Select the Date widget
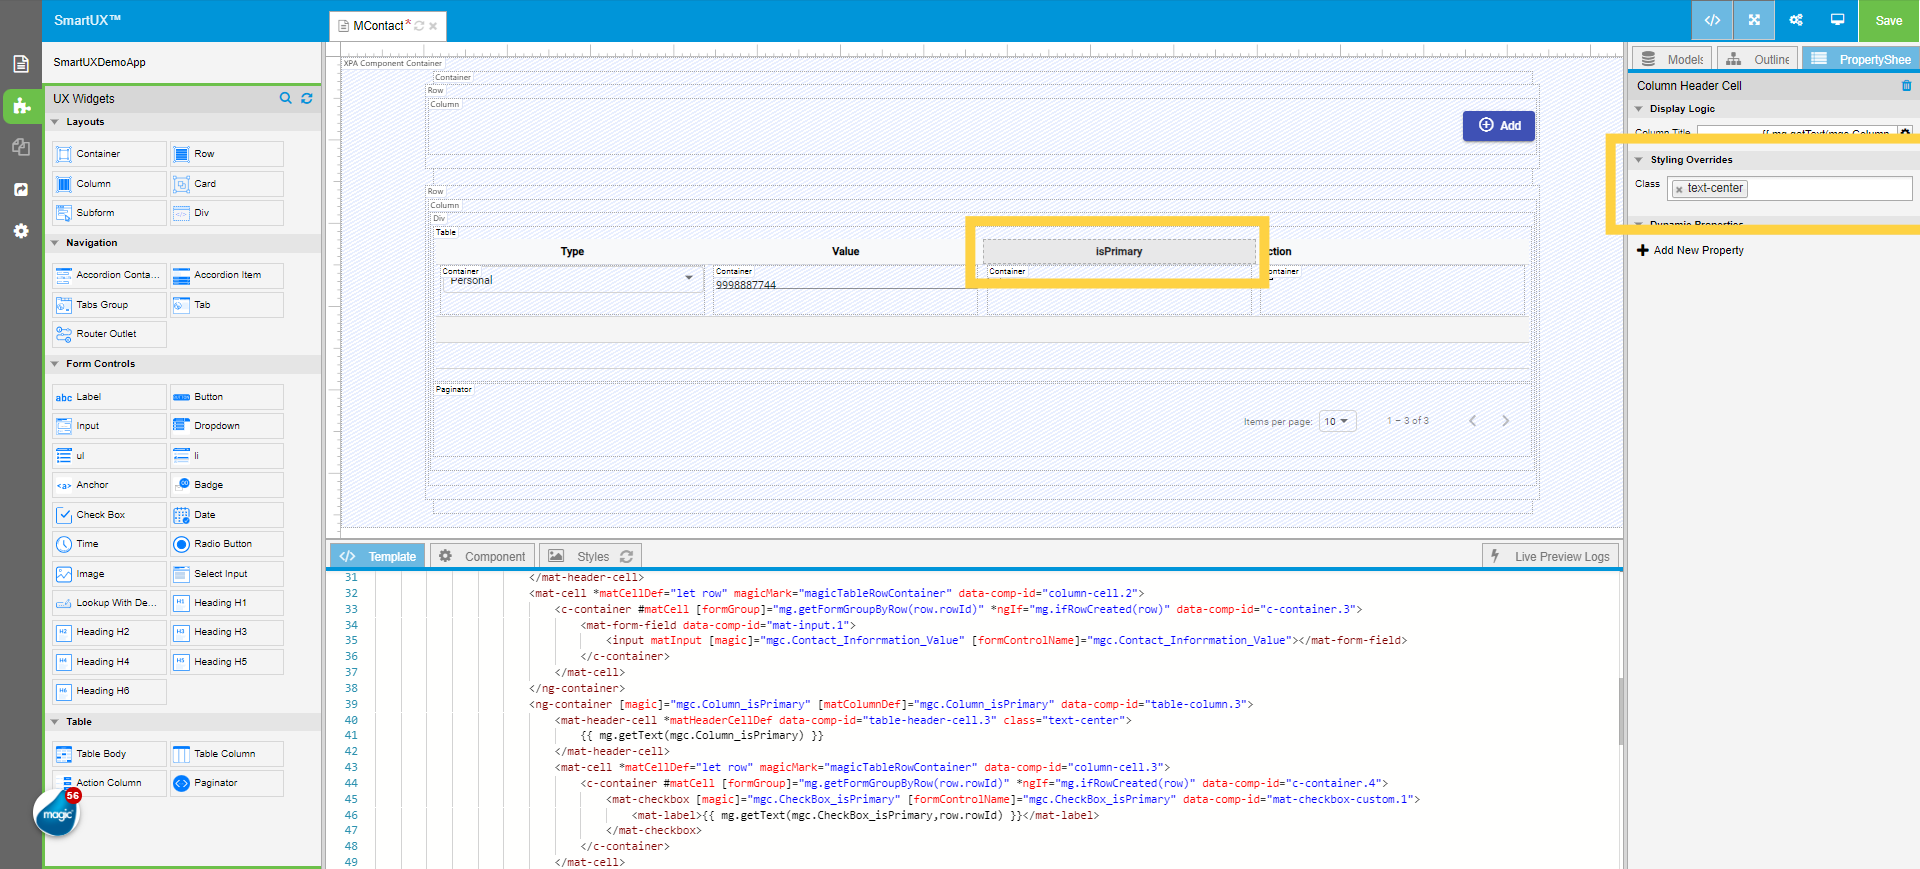Screen dimensions: 1920x869 (x=226, y=515)
